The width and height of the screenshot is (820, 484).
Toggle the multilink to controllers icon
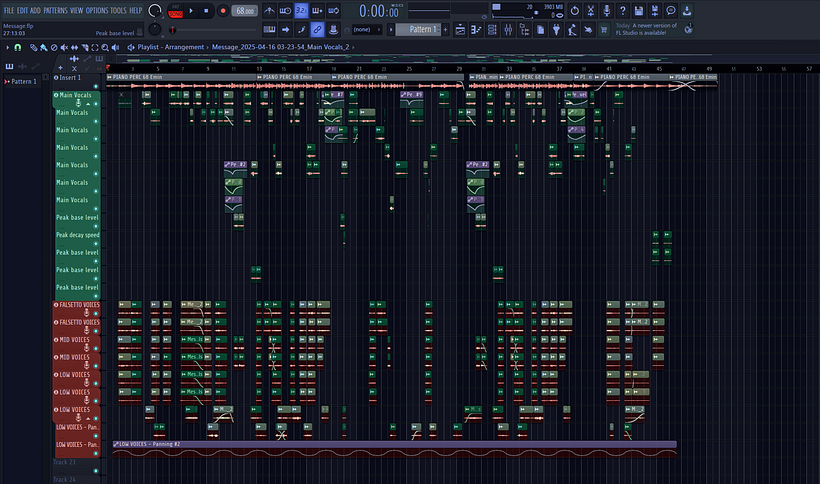tap(333, 30)
